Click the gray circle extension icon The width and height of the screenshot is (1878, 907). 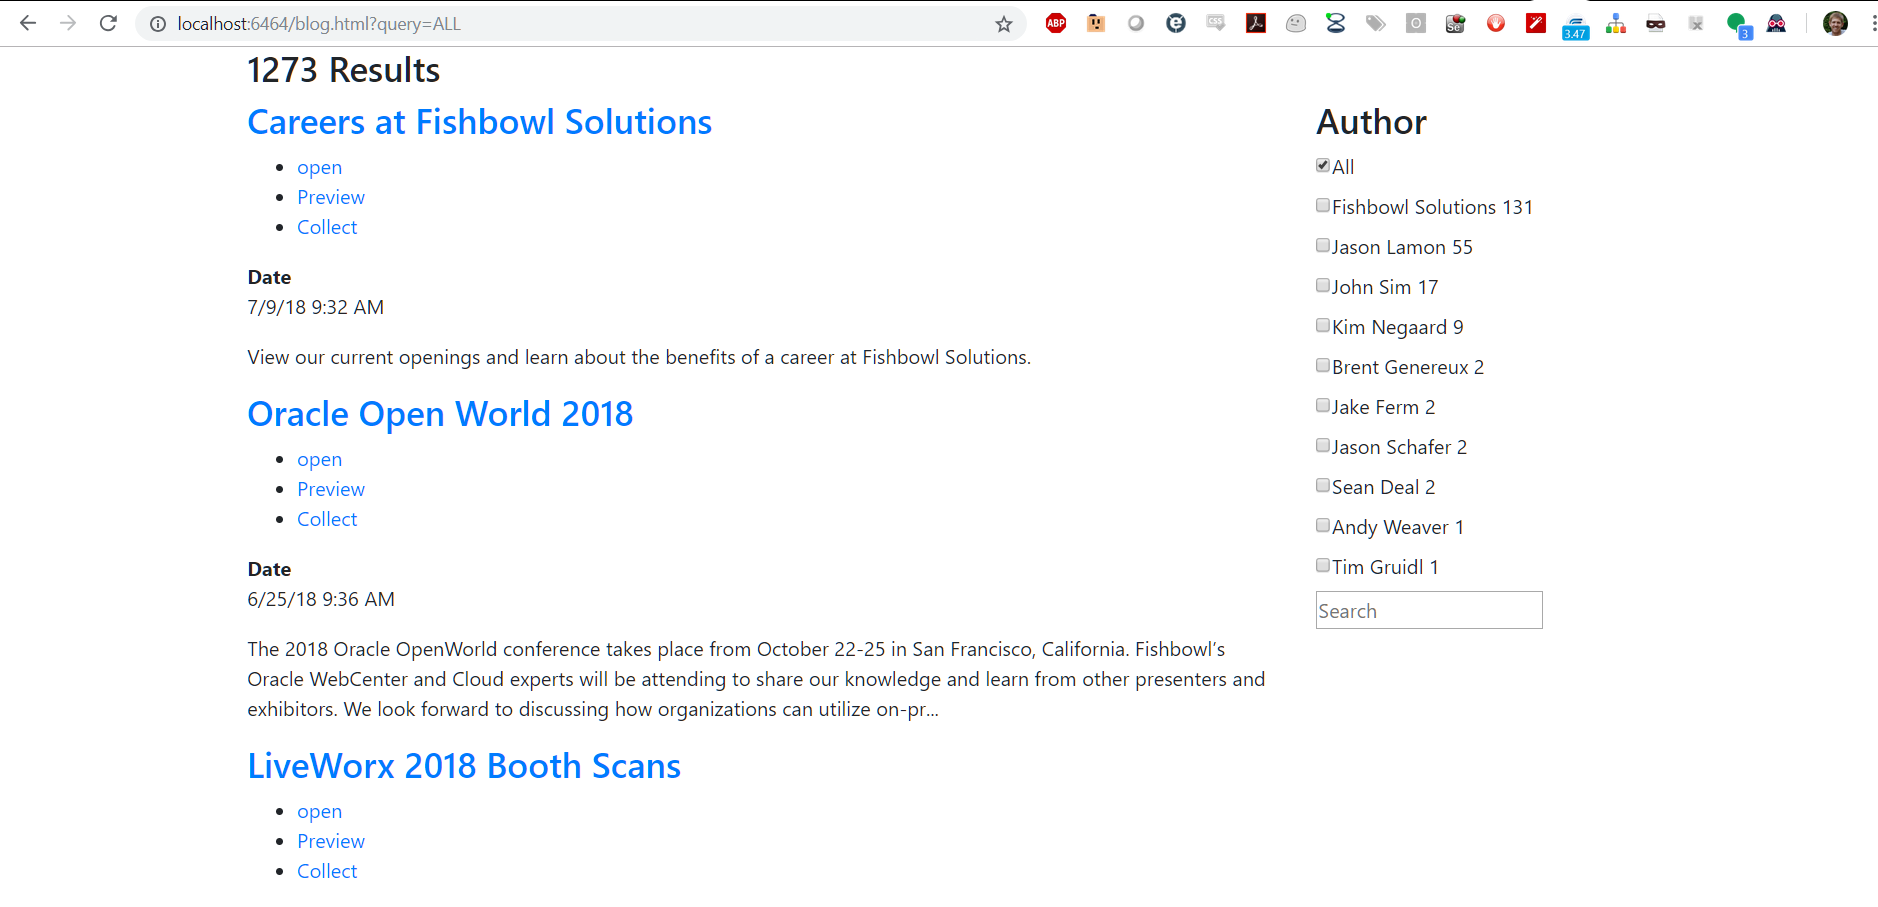click(1136, 23)
